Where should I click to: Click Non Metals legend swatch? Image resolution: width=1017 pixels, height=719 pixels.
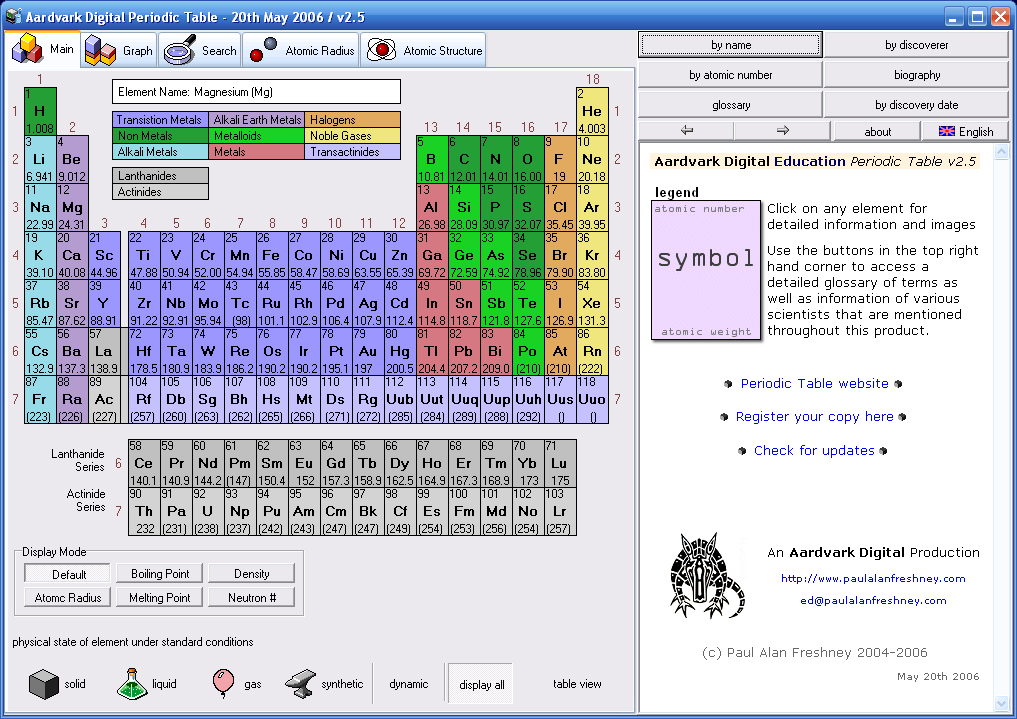tap(160, 136)
